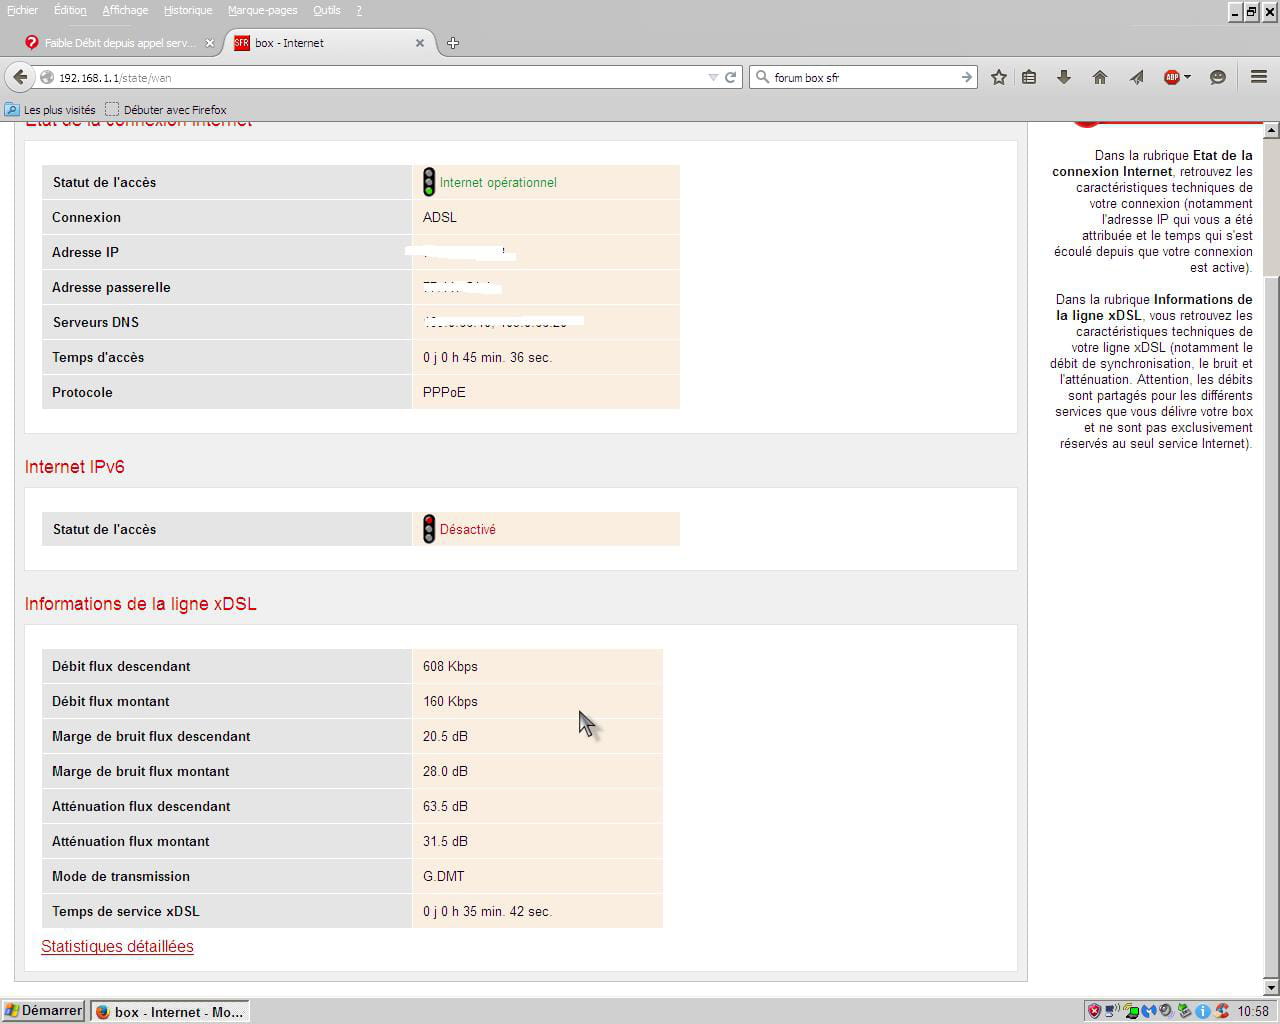Image resolution: width=1280 pixels, height=1024 pixels.
Task: Reload the current page
Action: tap(731, 77)
